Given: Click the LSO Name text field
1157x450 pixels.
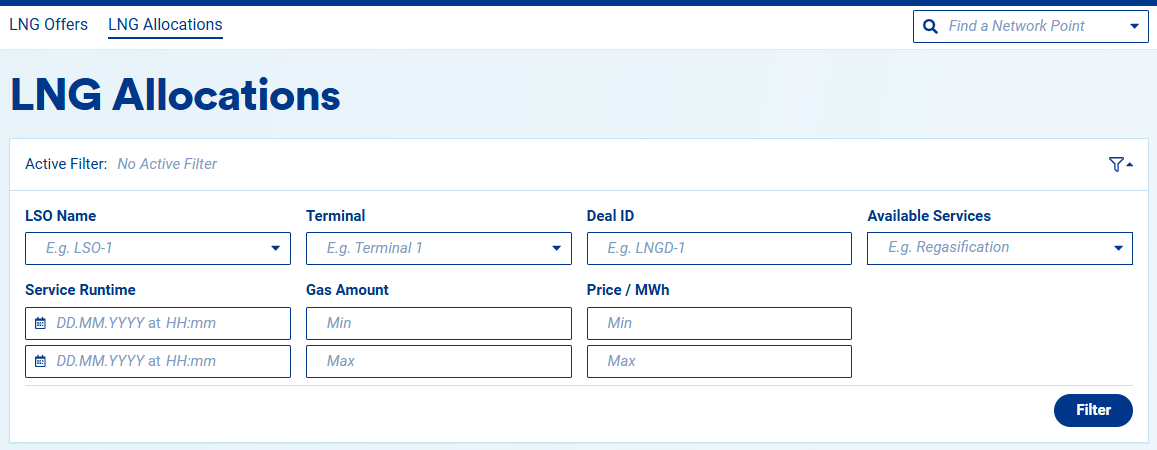Looking at the screenshot, I should 145,248.
